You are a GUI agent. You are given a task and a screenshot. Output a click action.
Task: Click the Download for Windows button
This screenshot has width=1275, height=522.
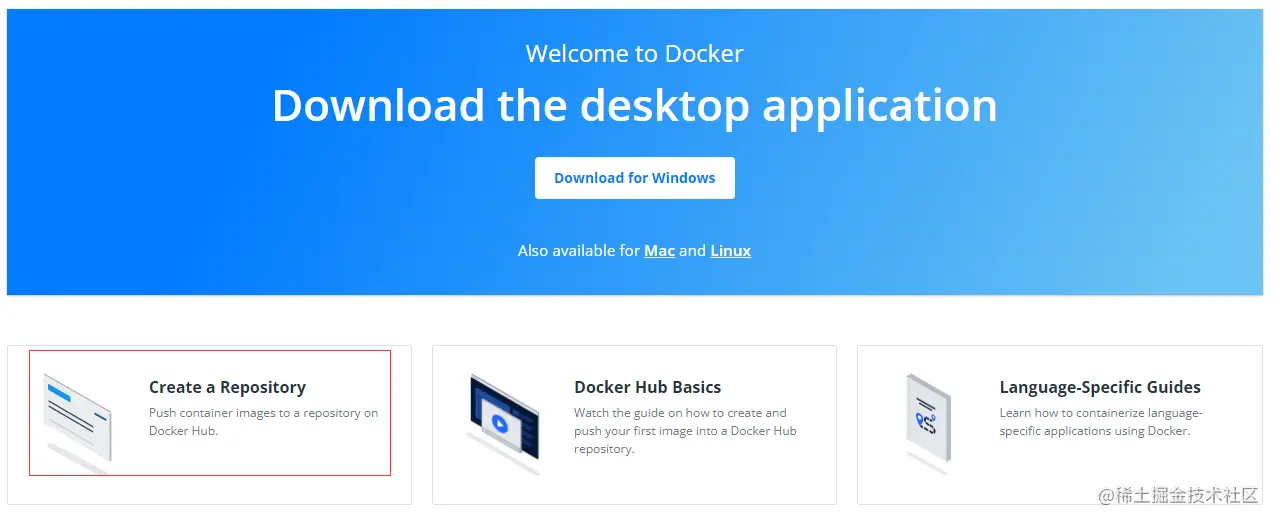634,178
